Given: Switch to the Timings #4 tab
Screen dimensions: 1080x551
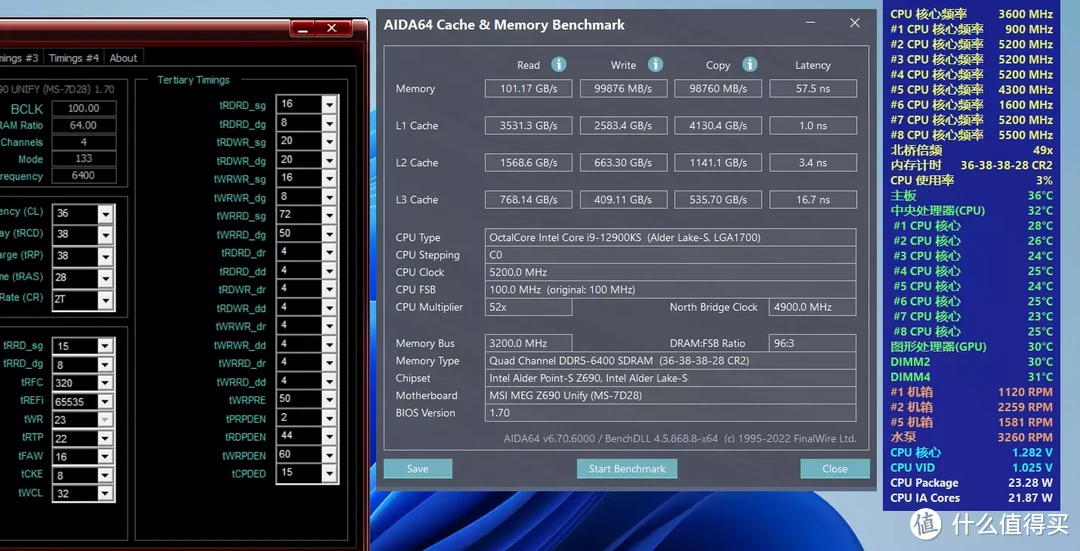Looking at the screenshot, I should click(x=74, y=58).
